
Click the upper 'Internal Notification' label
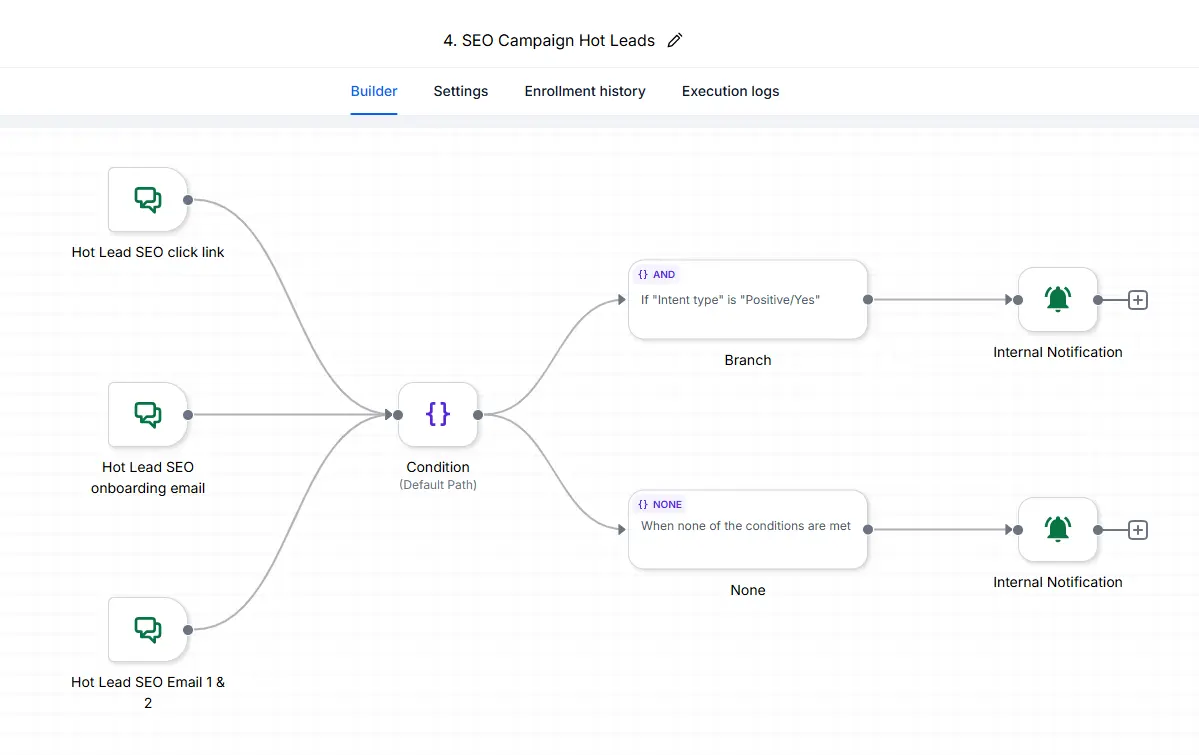click(1058, 352)
